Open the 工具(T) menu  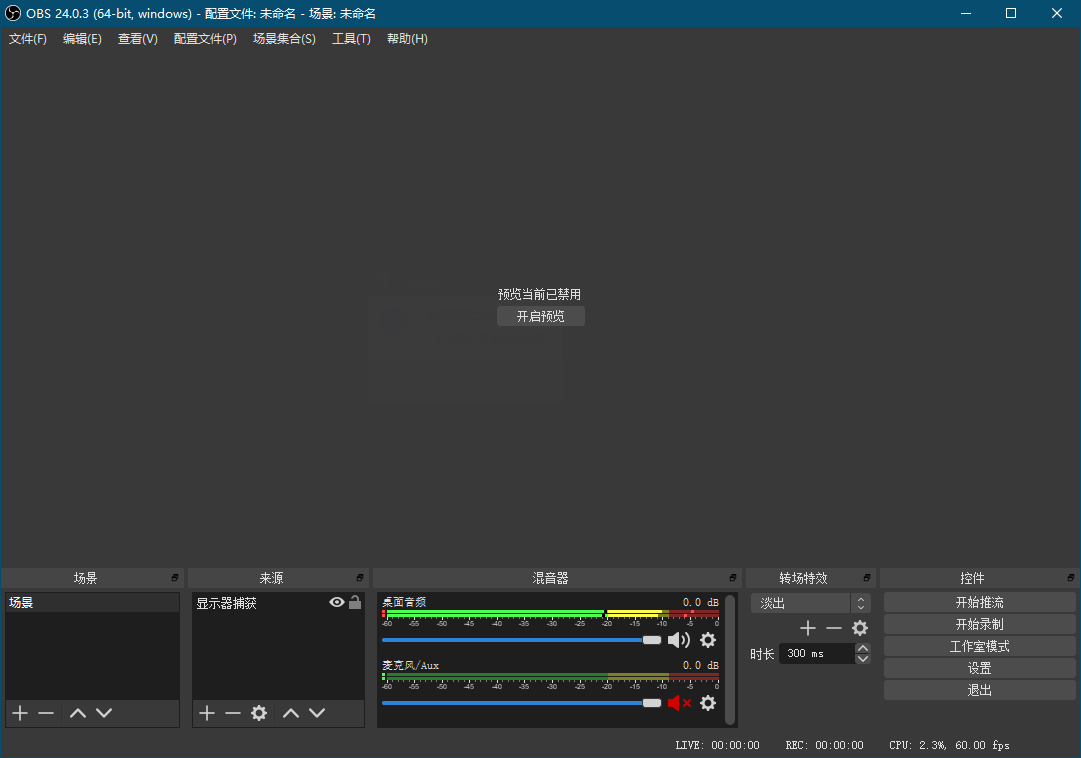click(351, 39)
